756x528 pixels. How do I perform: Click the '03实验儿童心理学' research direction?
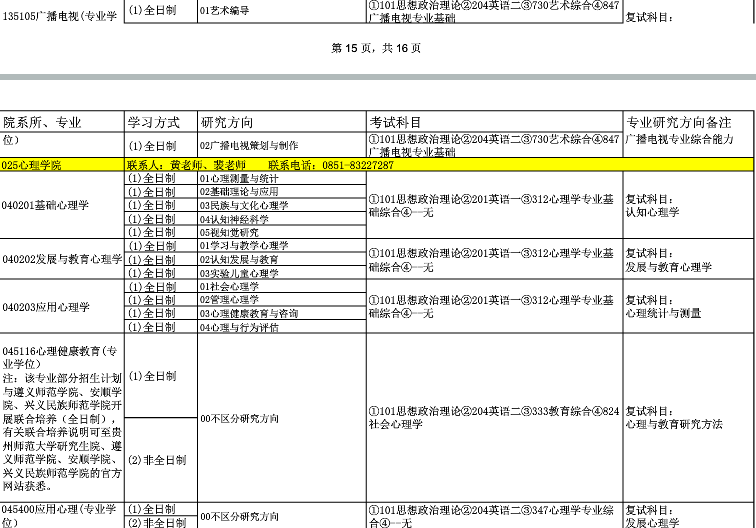pyautogui.click(x=239, y=273)
